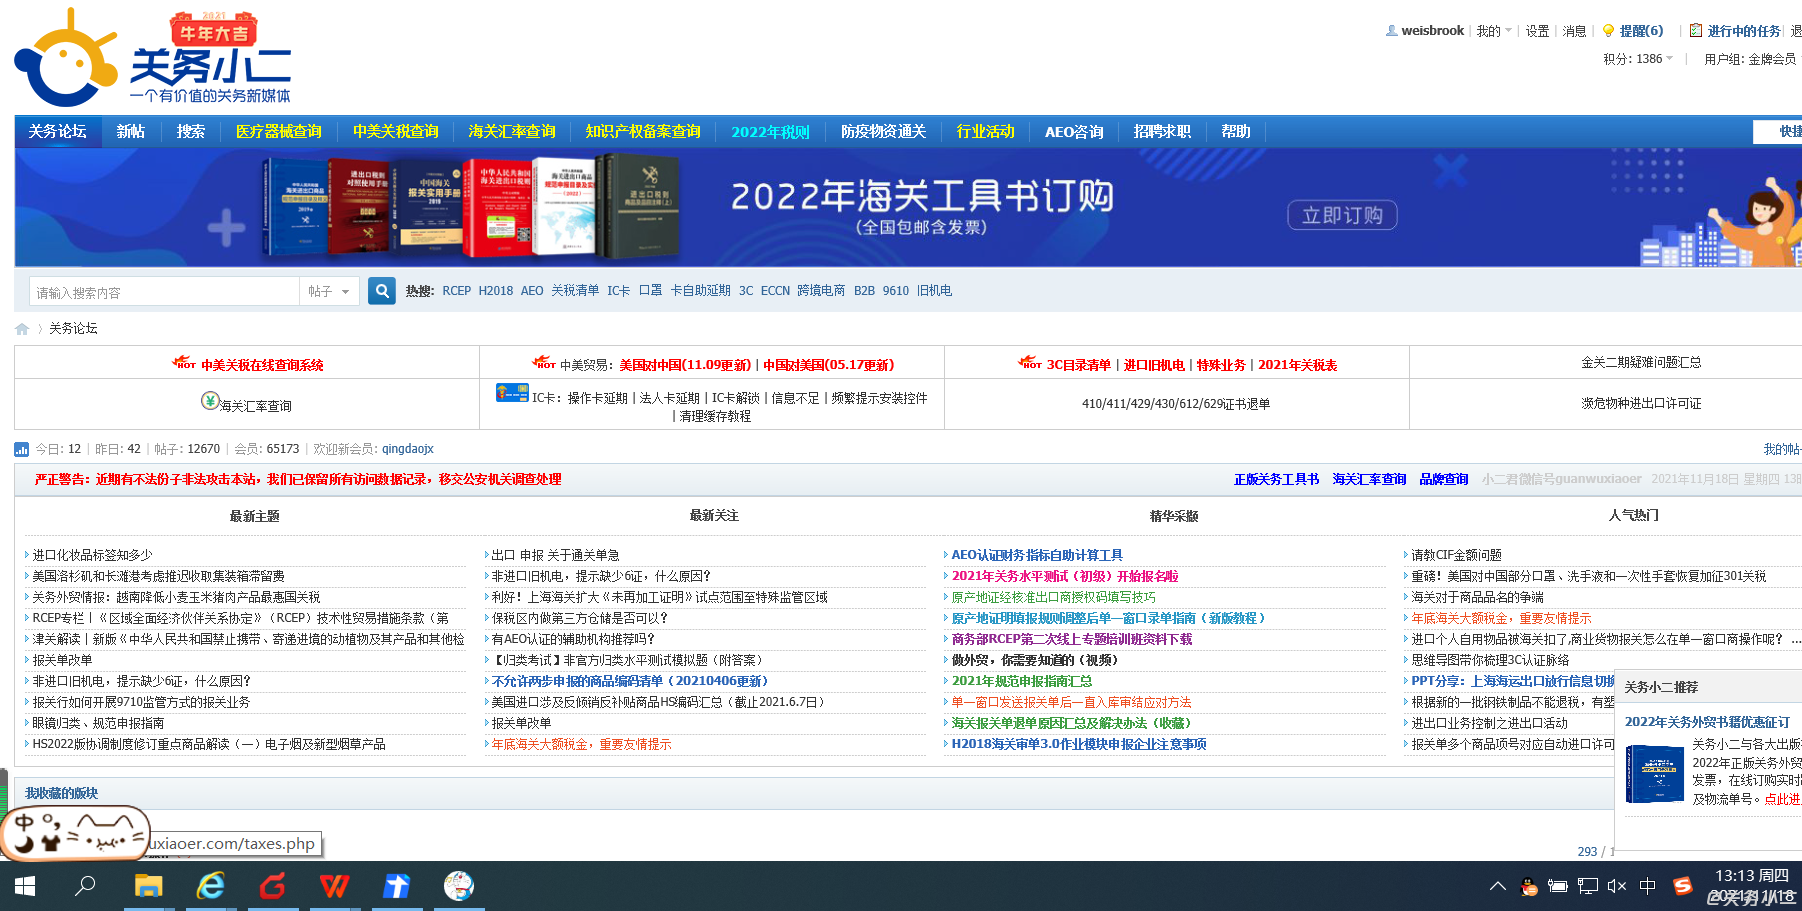Screen dimensions: 1802x911
Task: Open thread 报关单改单 under 最新关注
Action: pos(521,723)
